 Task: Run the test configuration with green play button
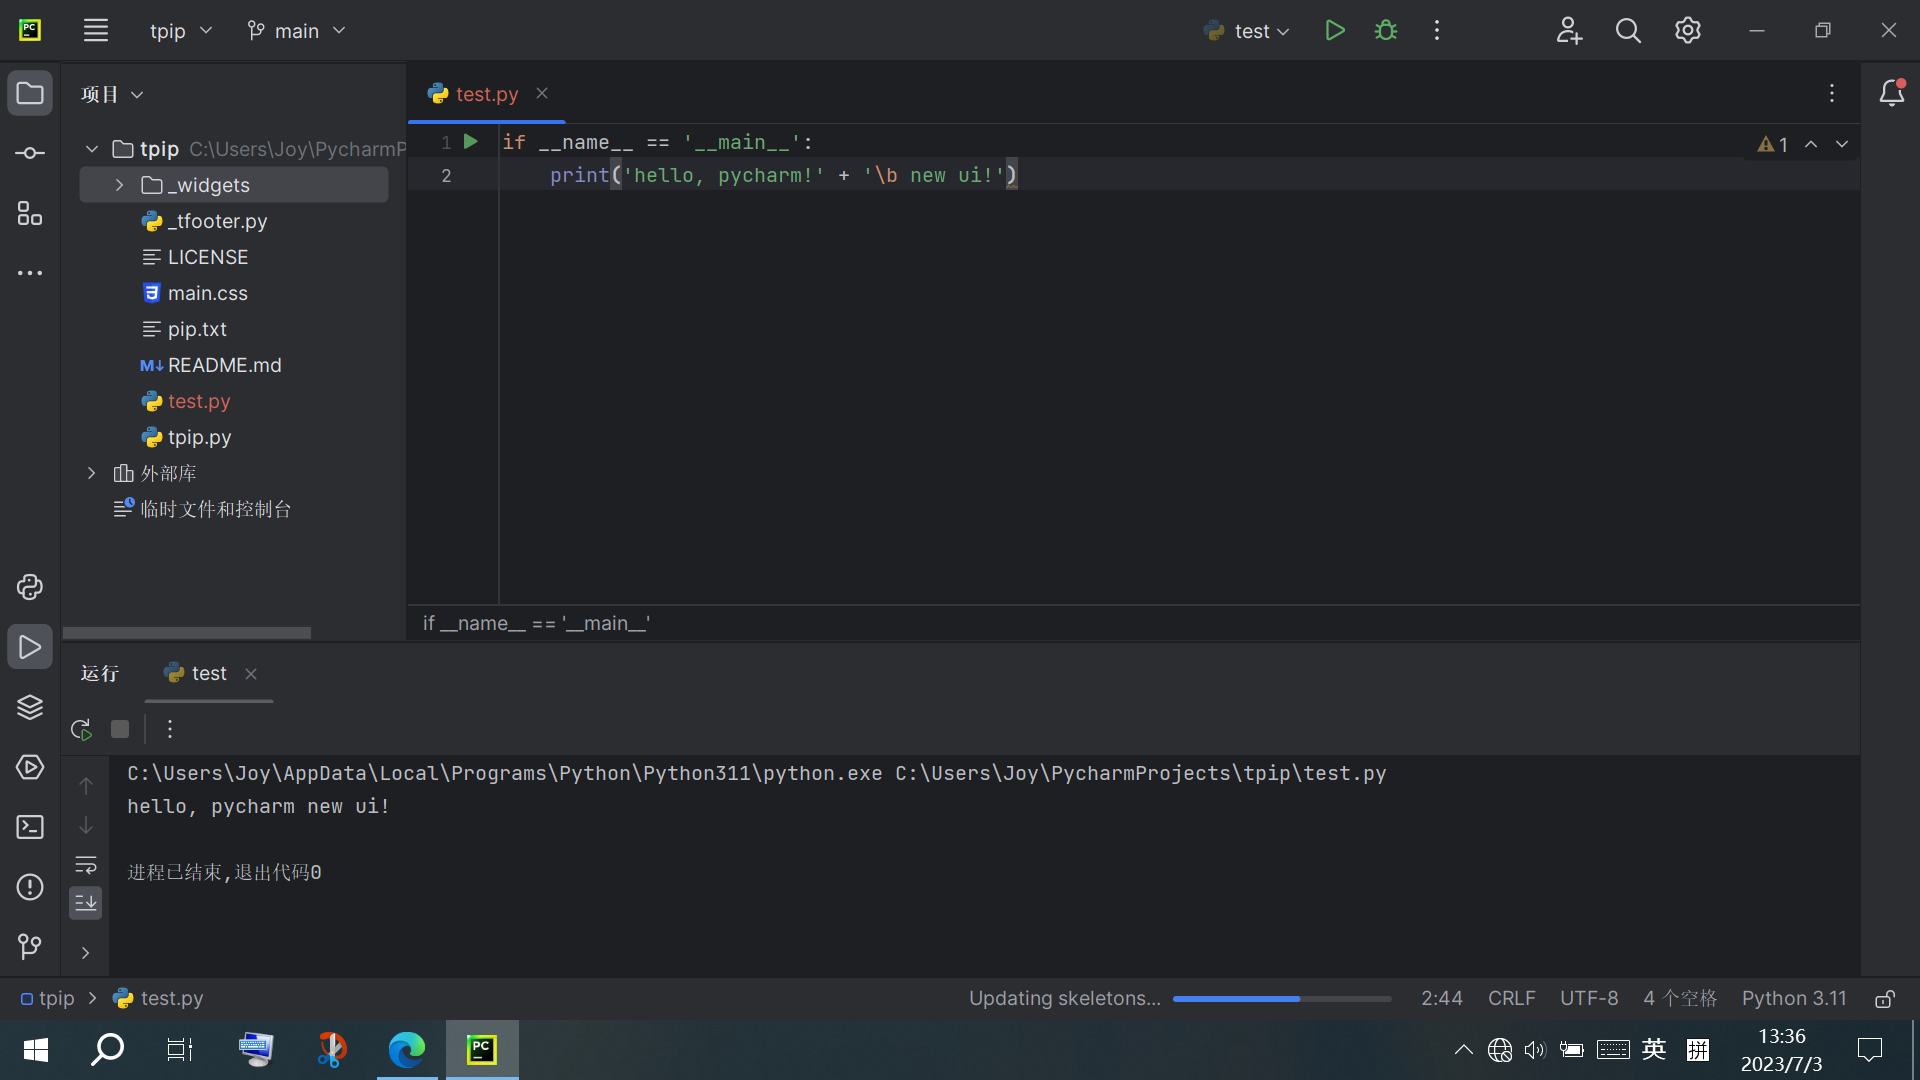(1334, 30)
